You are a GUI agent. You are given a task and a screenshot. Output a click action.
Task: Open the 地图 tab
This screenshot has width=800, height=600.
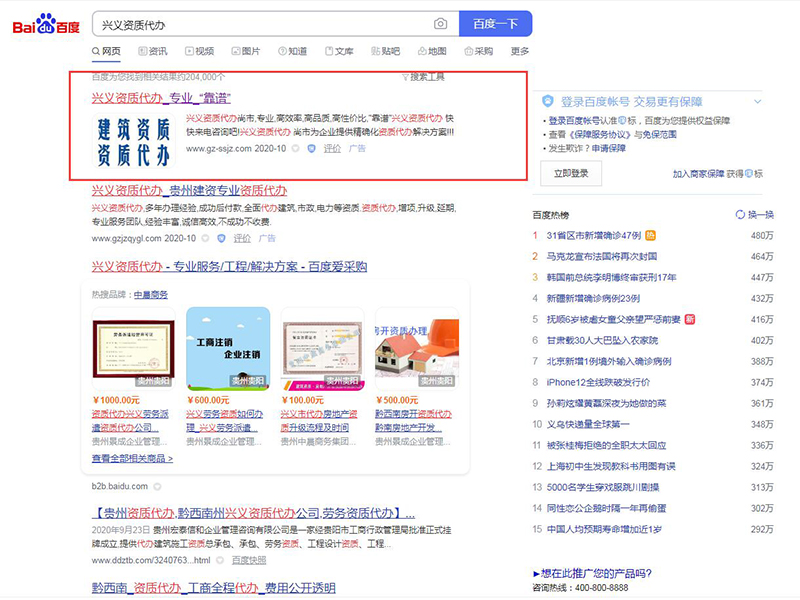point(432,51)
